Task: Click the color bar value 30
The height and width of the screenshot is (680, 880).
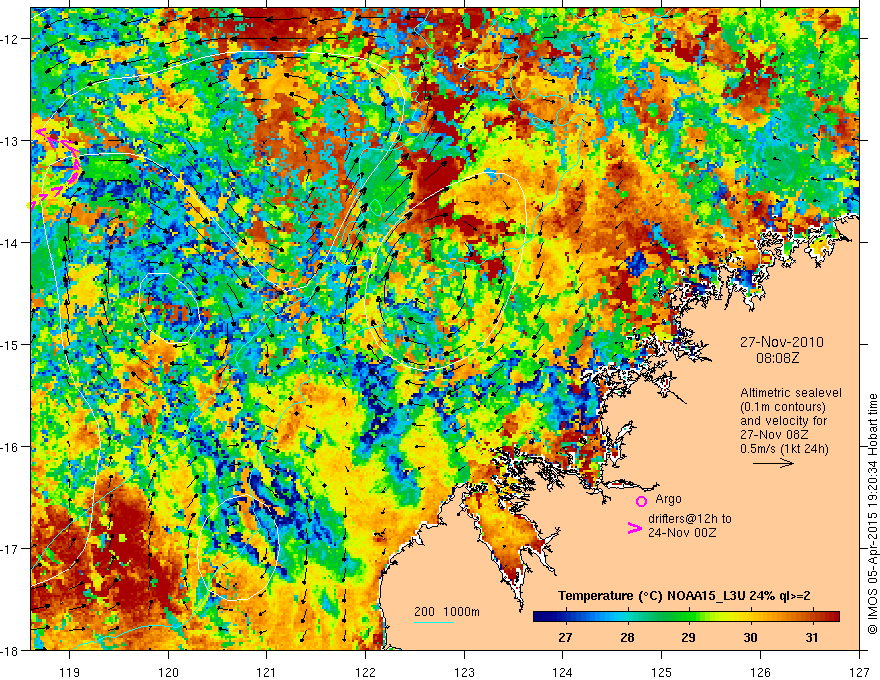Action: [750, 637]
